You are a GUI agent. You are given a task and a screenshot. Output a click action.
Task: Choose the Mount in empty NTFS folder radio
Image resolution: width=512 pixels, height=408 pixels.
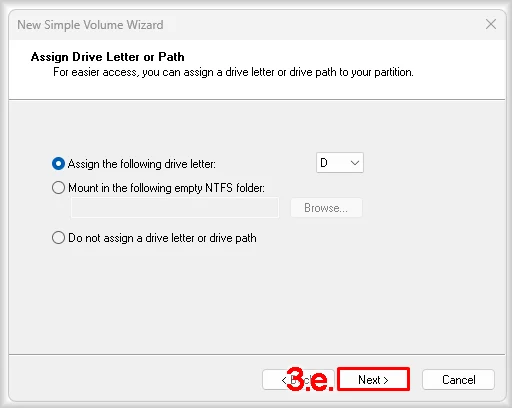[x=58, y=188]
